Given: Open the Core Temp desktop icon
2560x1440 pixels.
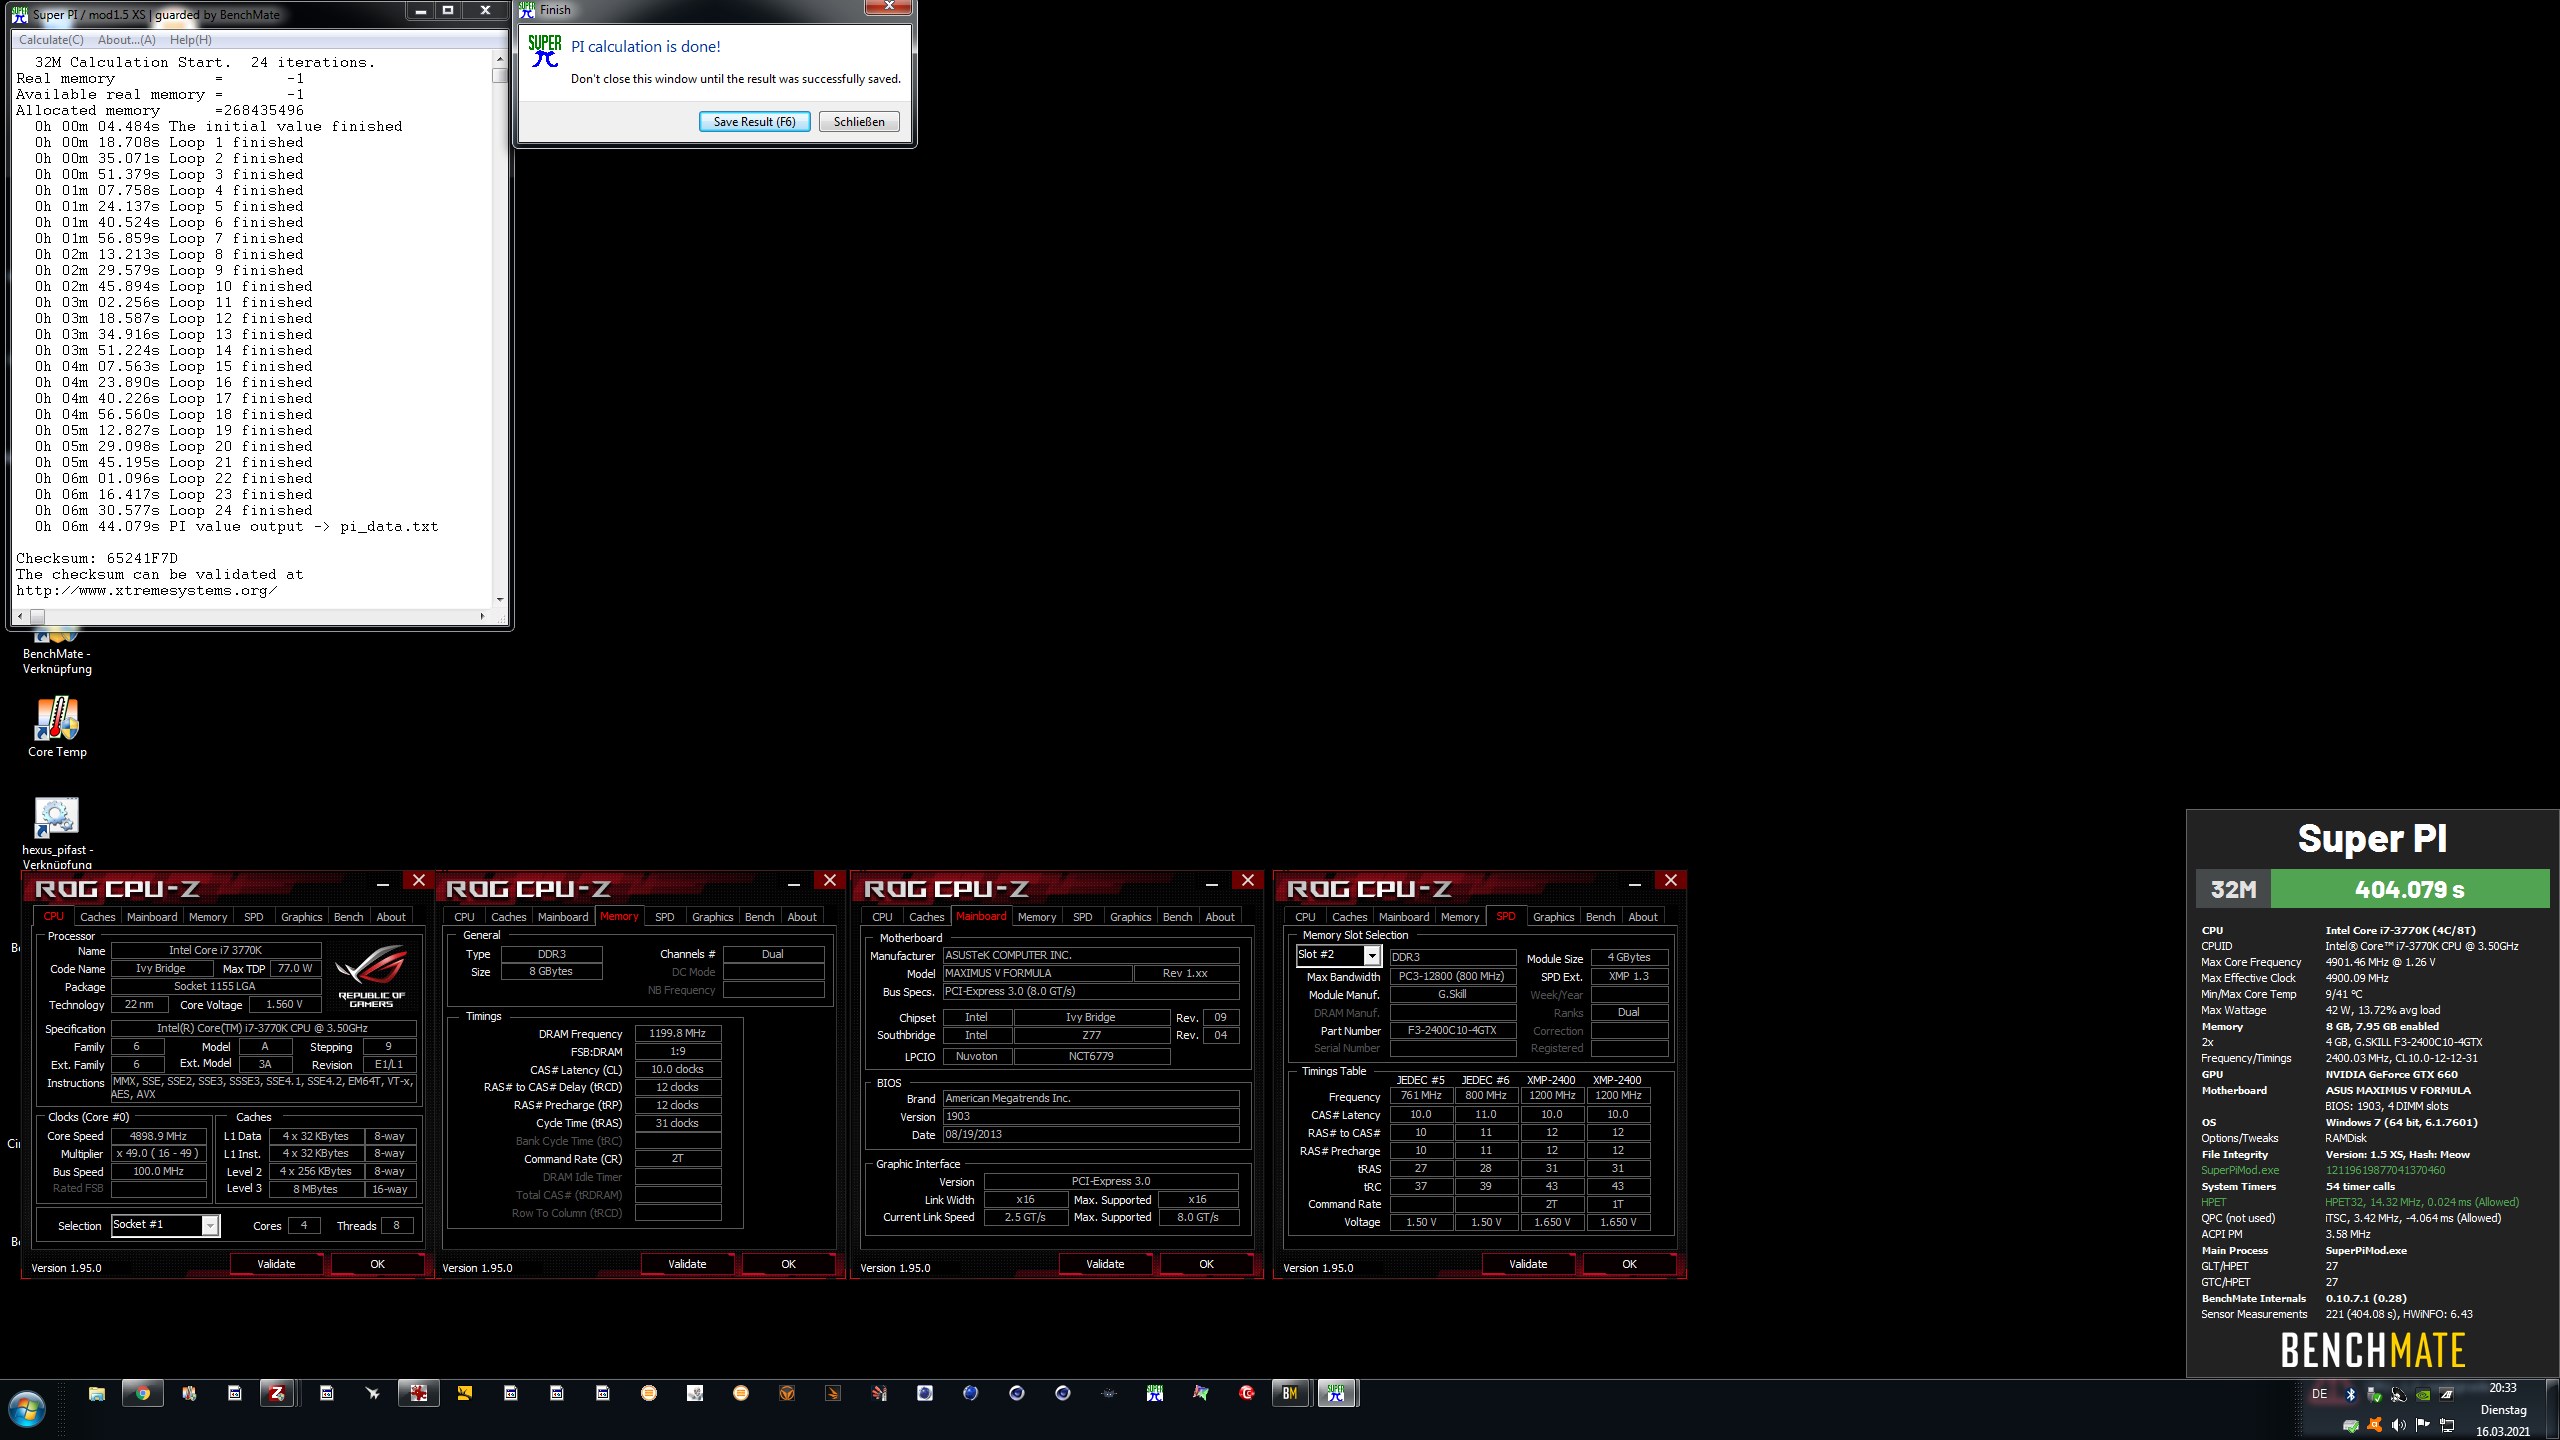Looking at the screenshot, I should (57, 728).
